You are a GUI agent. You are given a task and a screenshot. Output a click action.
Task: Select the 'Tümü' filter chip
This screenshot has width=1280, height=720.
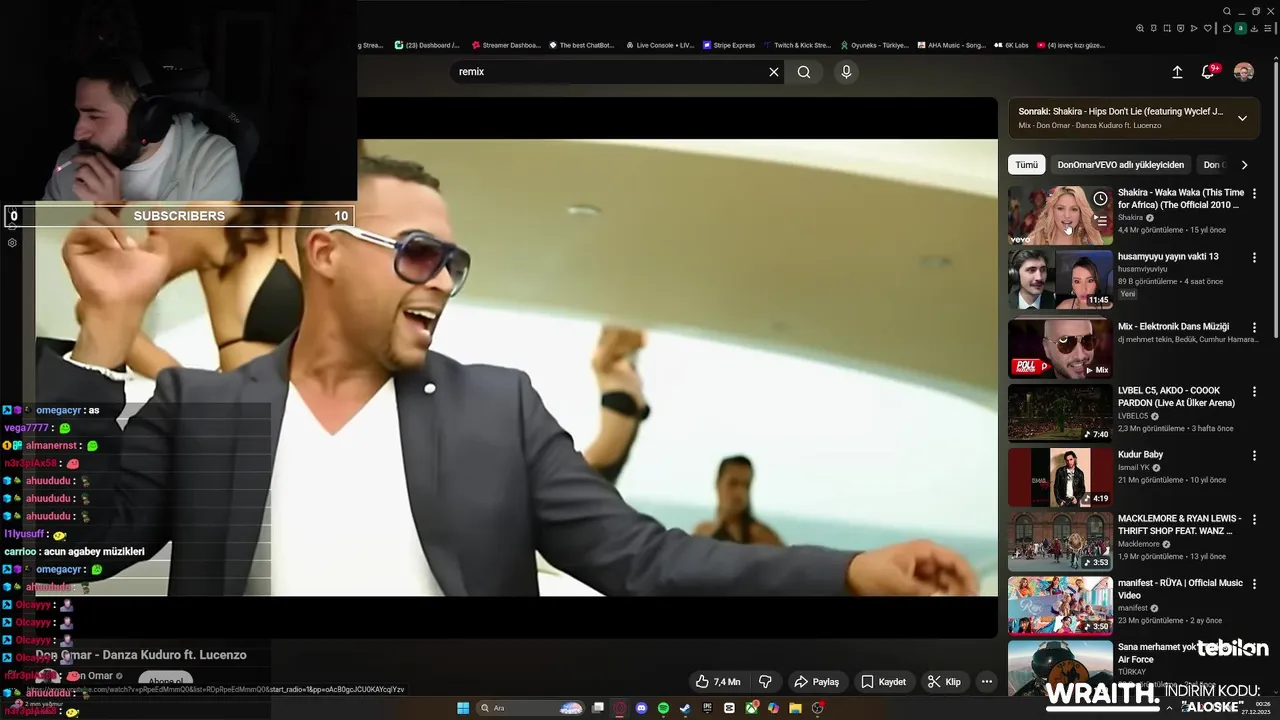click(x=1027, y=165)
